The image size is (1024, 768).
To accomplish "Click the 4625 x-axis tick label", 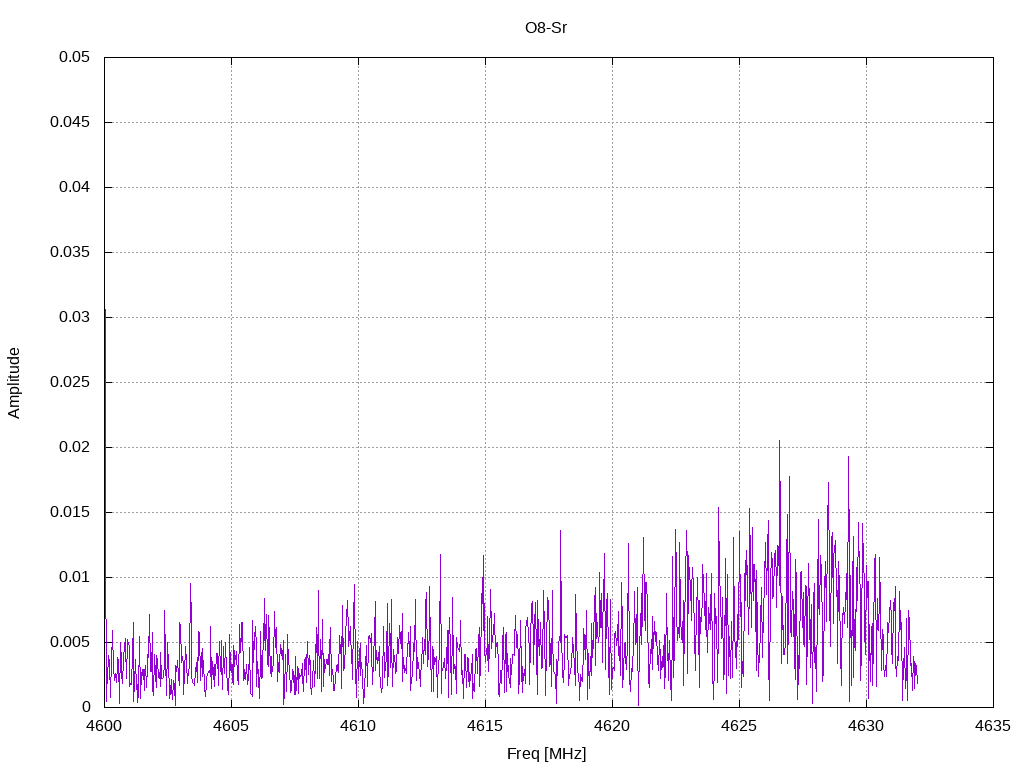I will pyautogui.click(x=739, y=726).
